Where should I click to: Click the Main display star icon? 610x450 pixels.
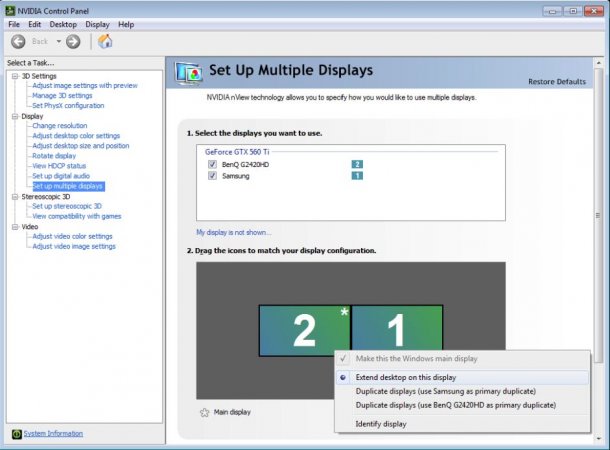coord(204,412)
